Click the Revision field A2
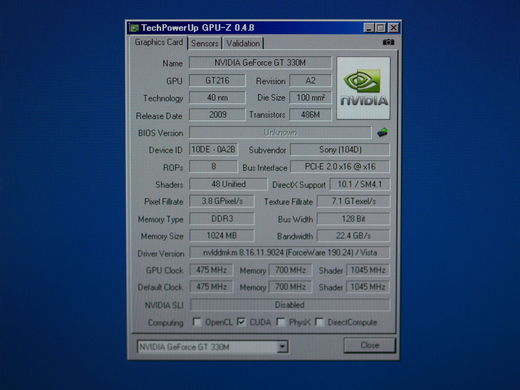 [x=310, y=80]
